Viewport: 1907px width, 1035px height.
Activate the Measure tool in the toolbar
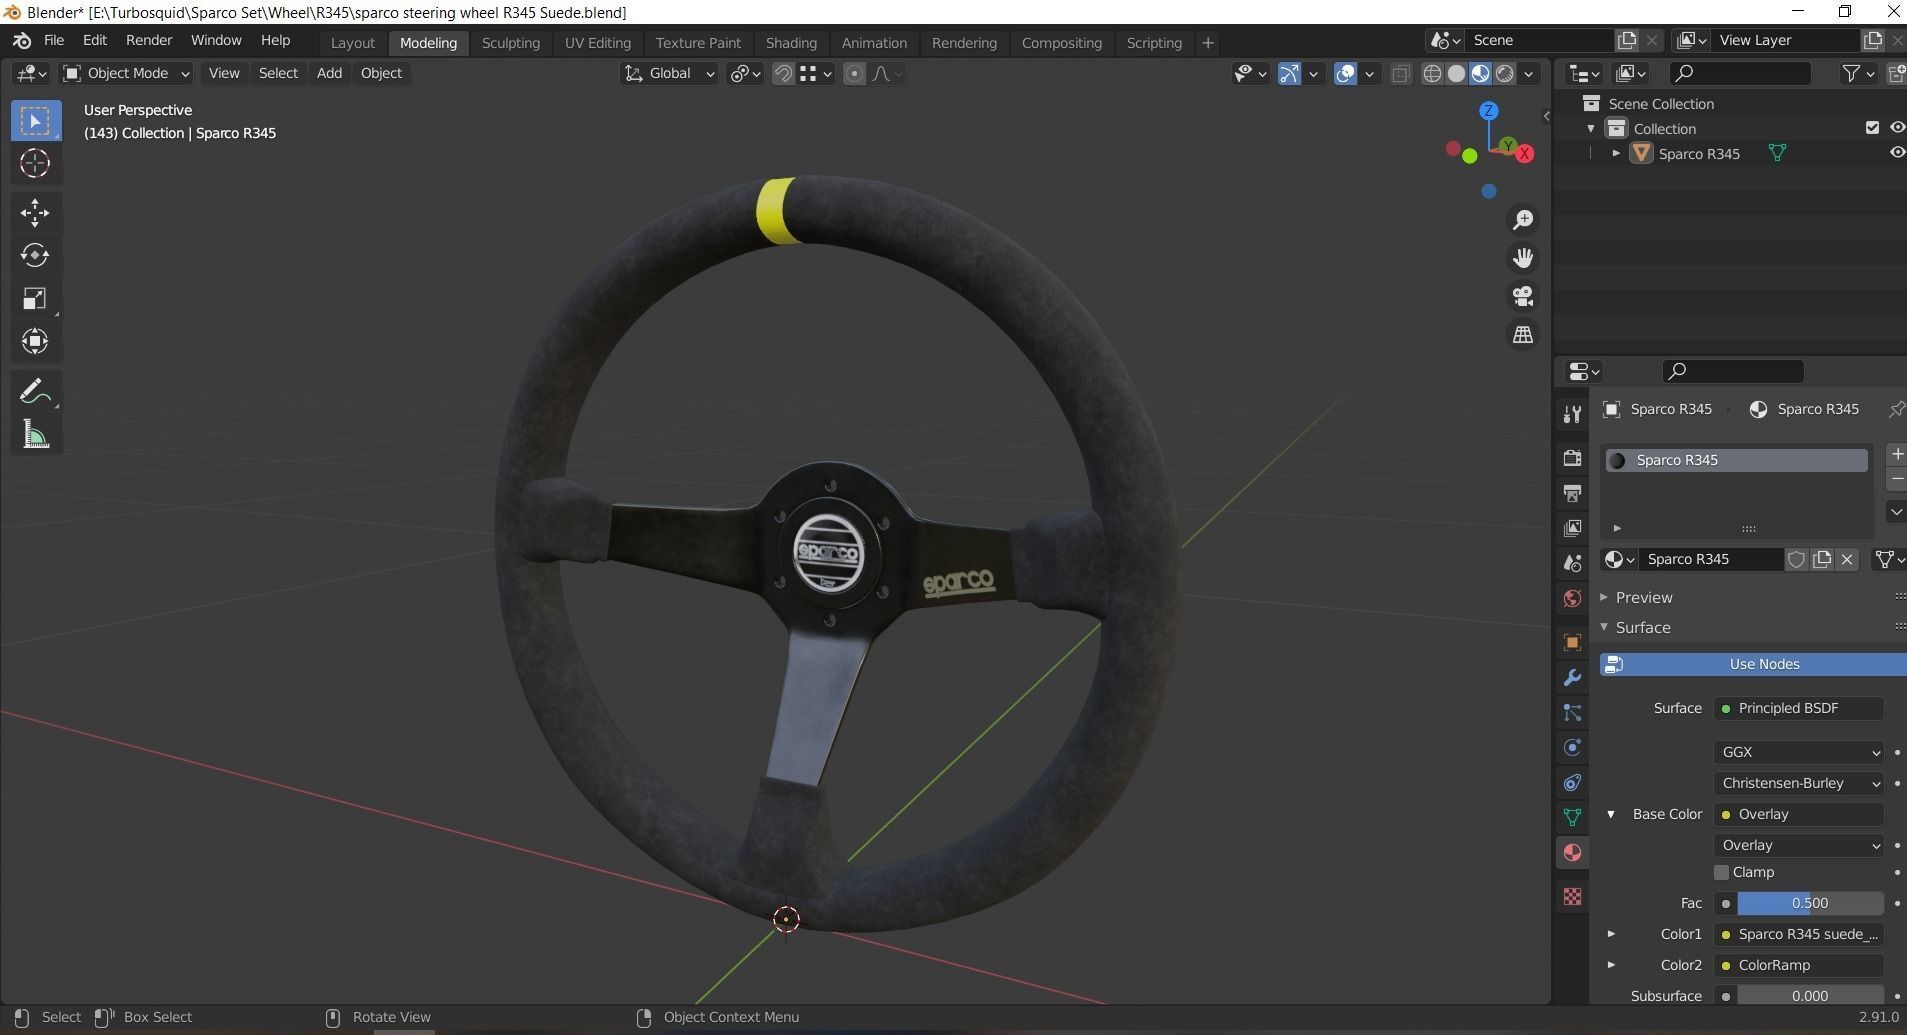click(x=36, y=434)
